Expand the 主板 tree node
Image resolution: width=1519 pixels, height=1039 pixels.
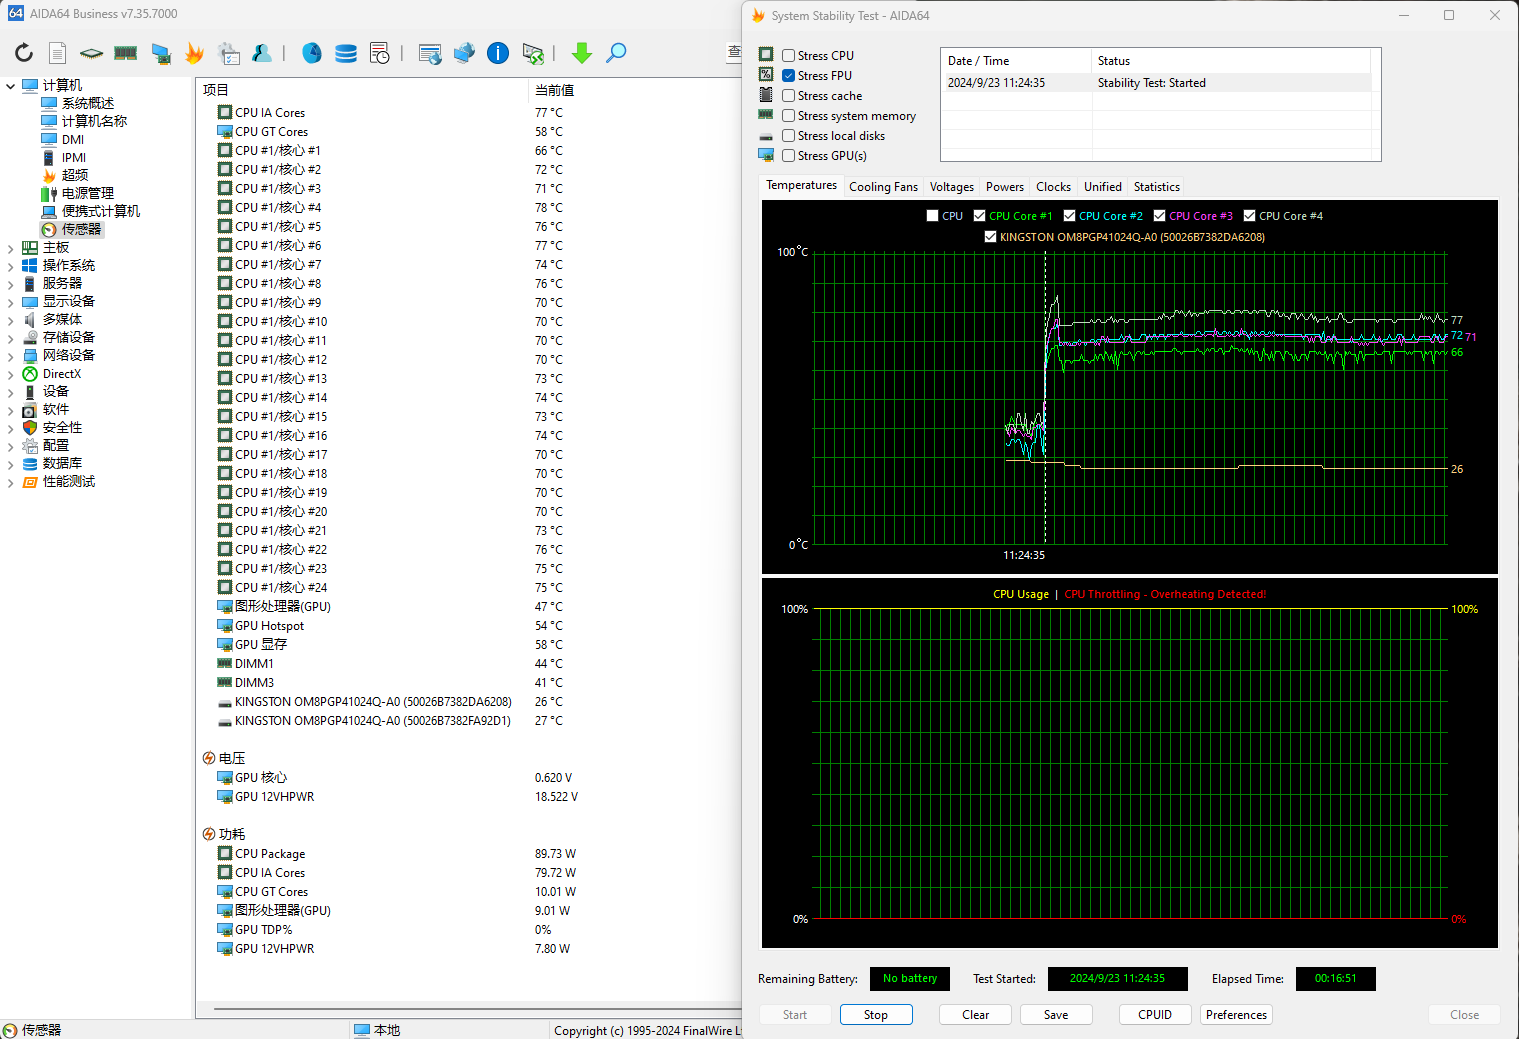(11, 248)
